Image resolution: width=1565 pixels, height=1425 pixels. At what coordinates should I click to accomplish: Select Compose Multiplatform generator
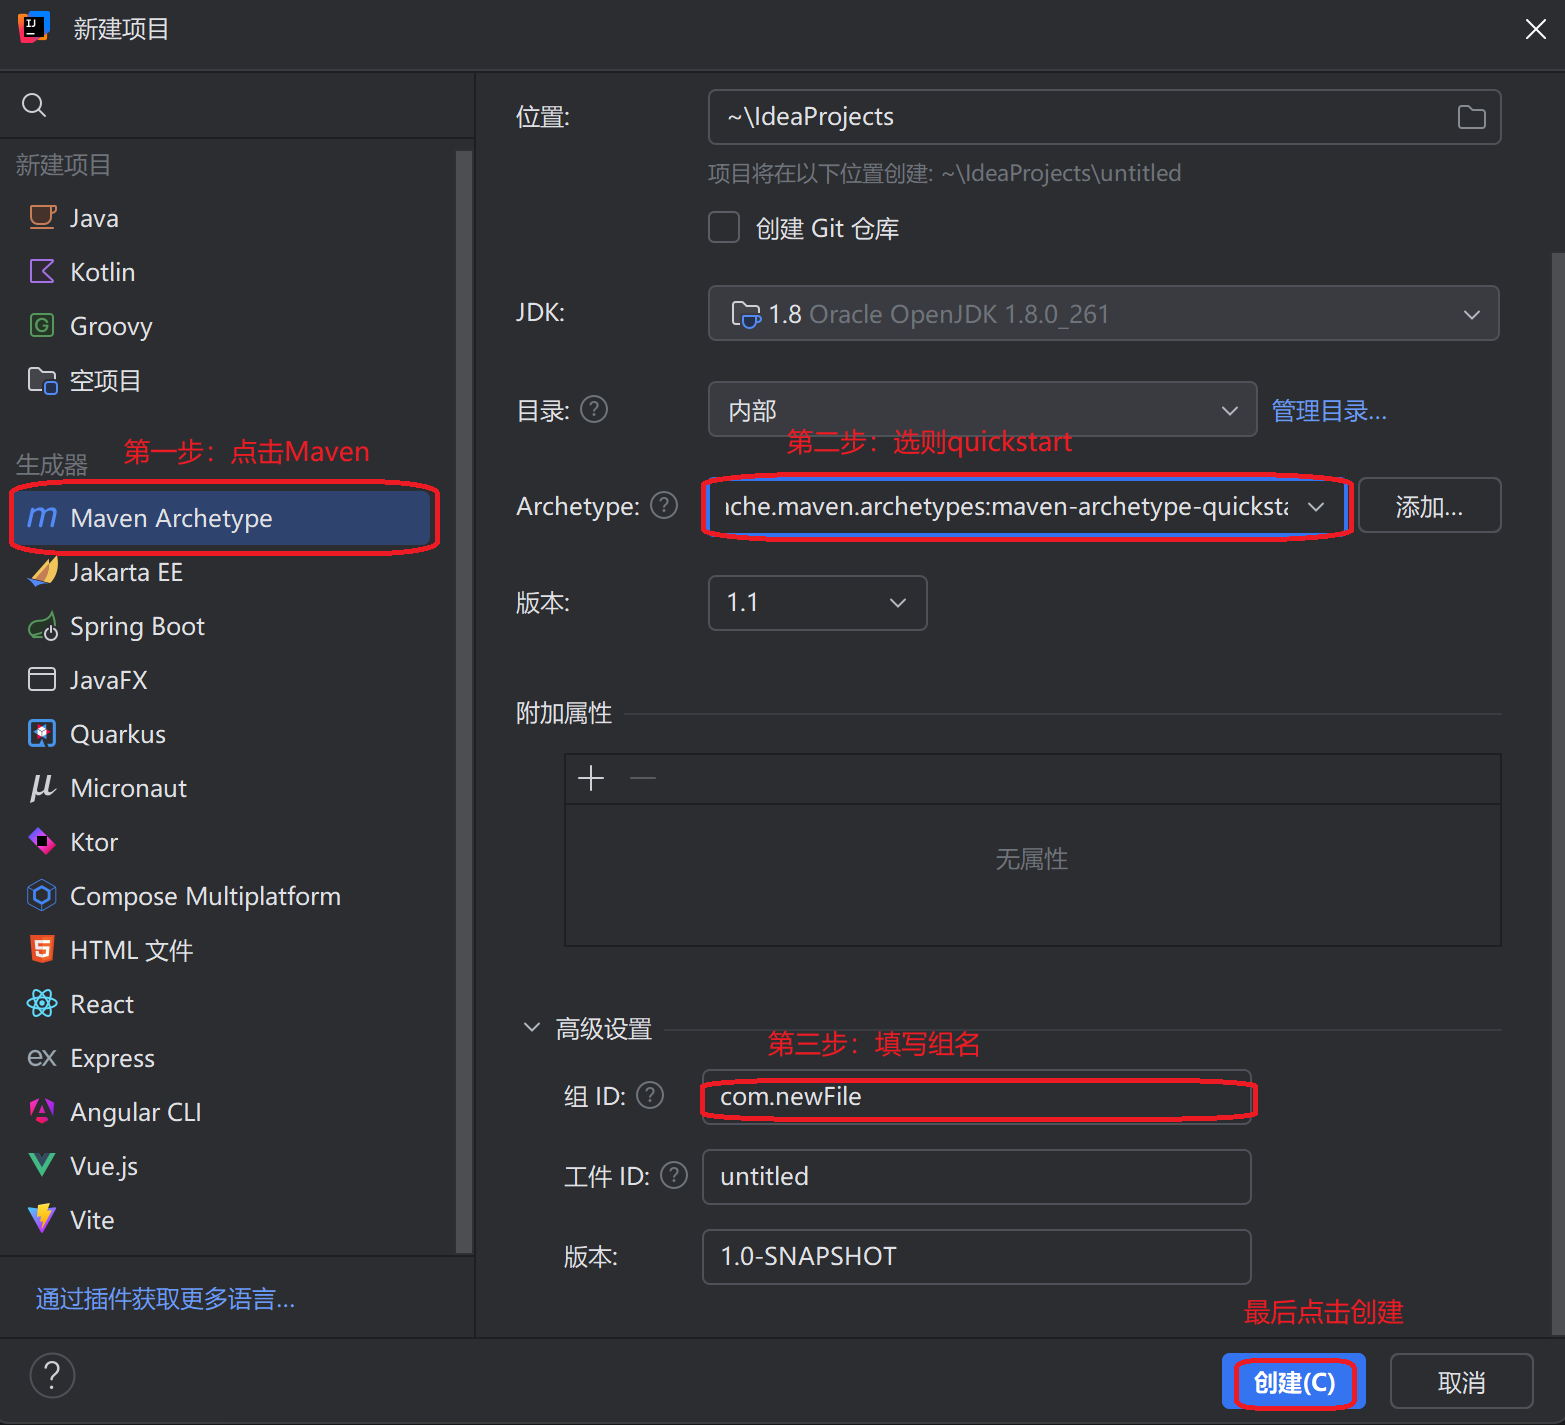[228, 895]
